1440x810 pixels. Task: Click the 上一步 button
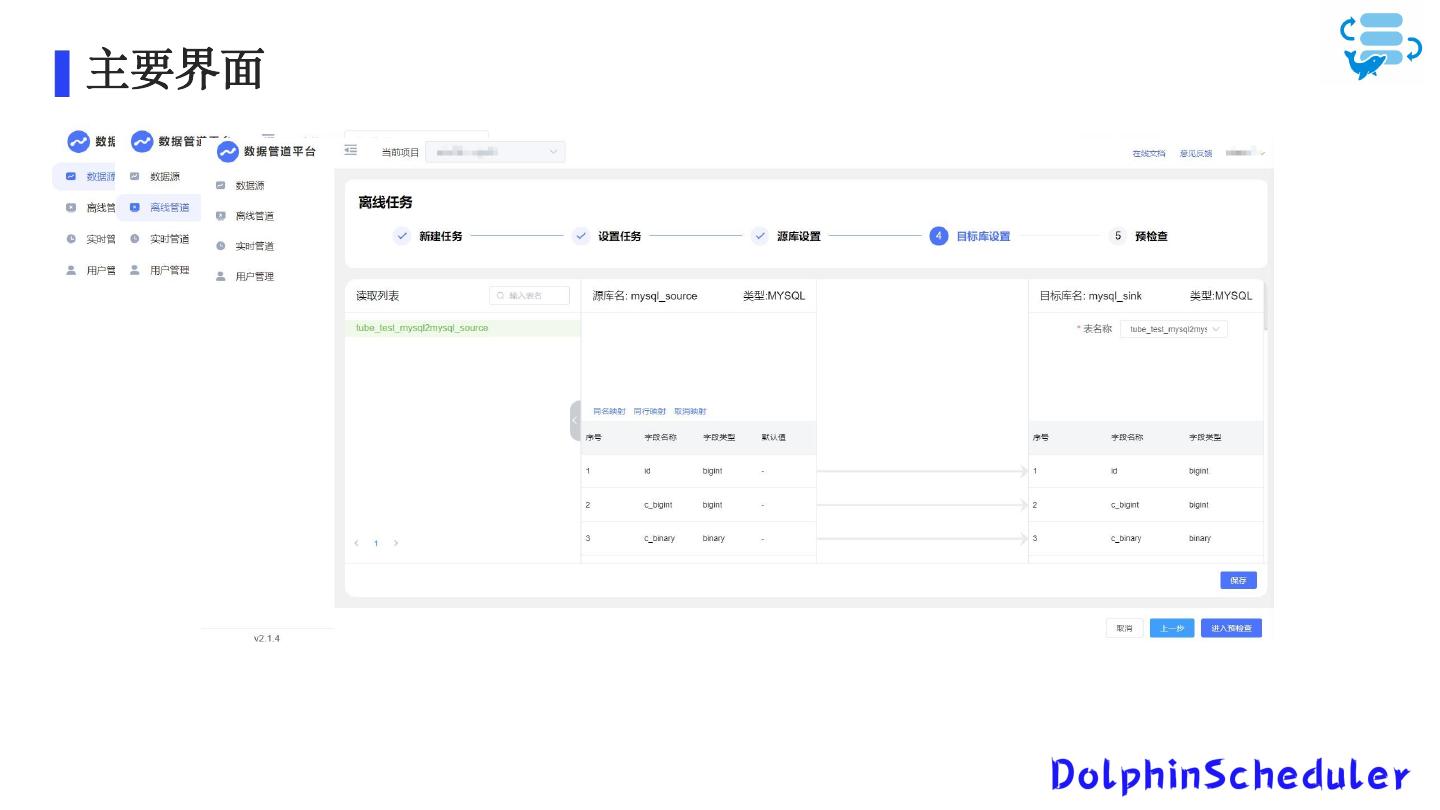pos(1172,628)
